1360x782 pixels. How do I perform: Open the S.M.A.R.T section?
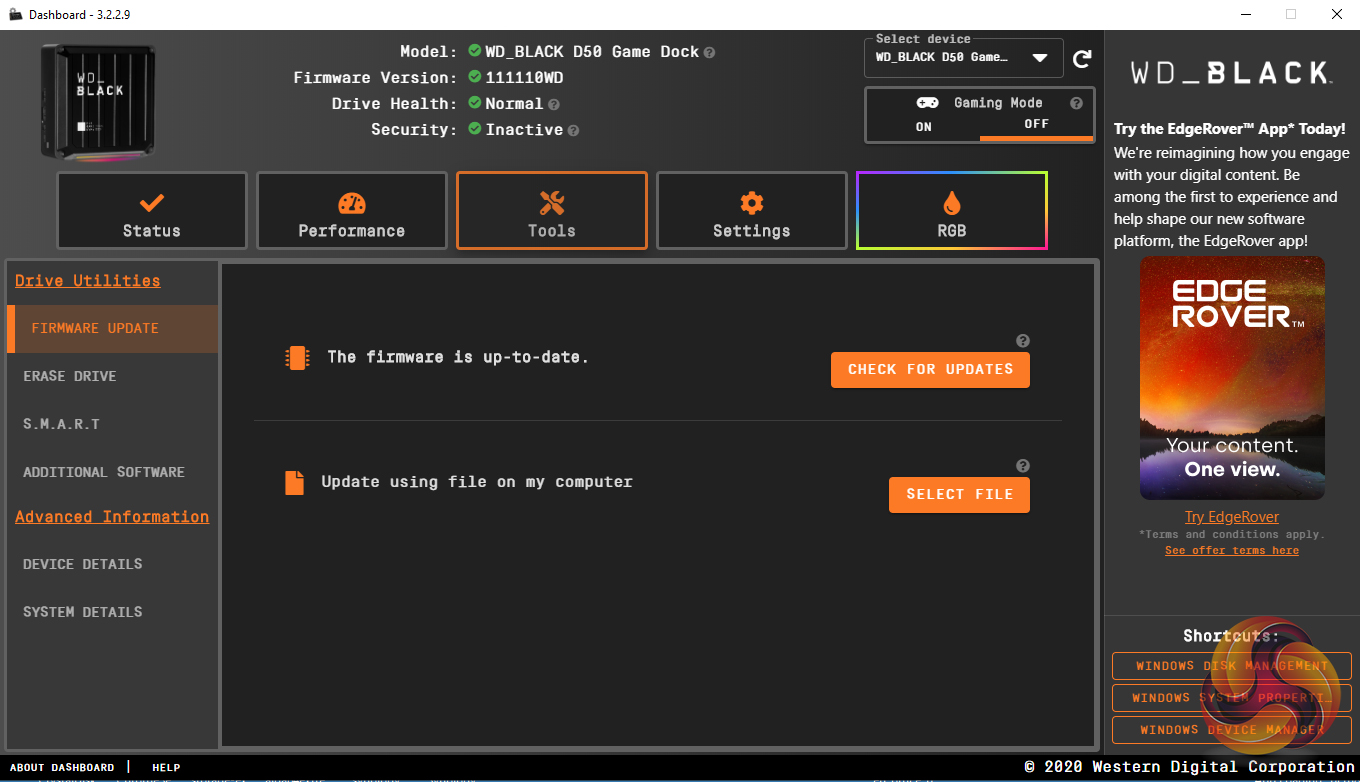112,425
